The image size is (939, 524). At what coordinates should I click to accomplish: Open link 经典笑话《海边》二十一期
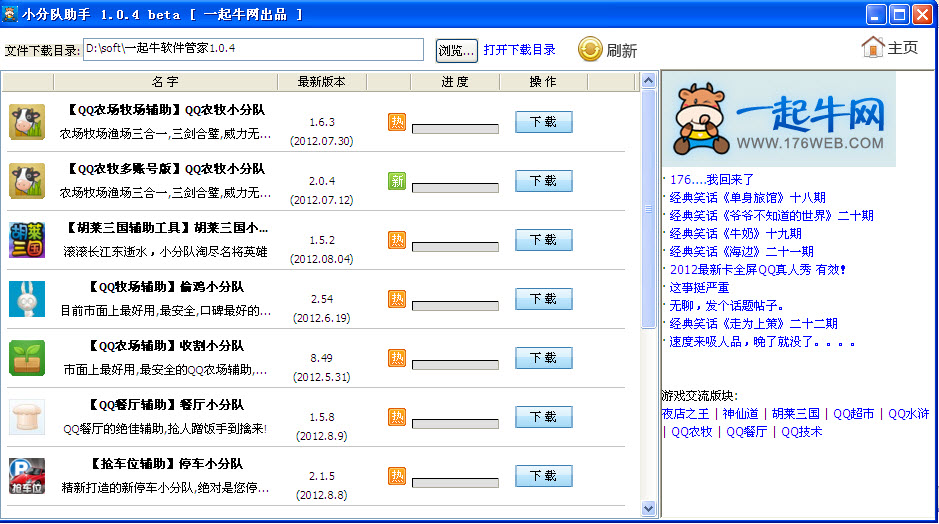click(741, 252)
